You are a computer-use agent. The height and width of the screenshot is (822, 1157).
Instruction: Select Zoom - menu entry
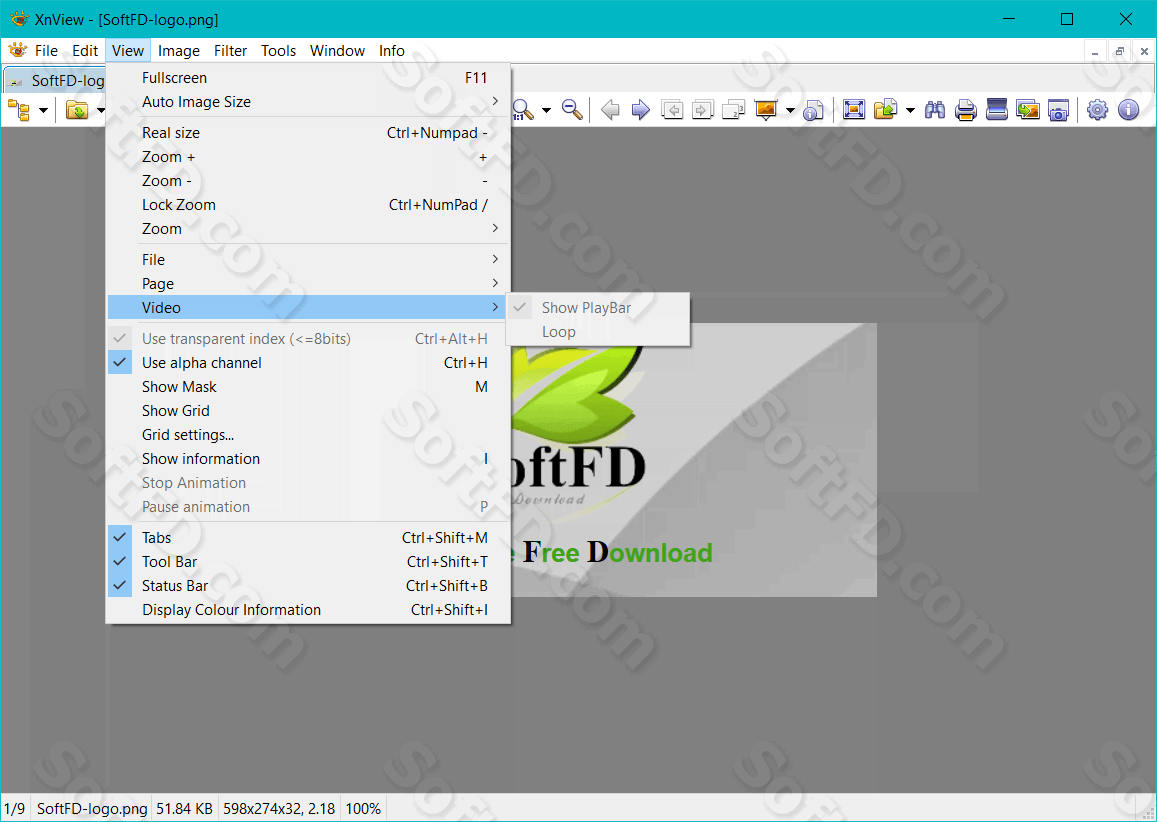click(308, 181)
